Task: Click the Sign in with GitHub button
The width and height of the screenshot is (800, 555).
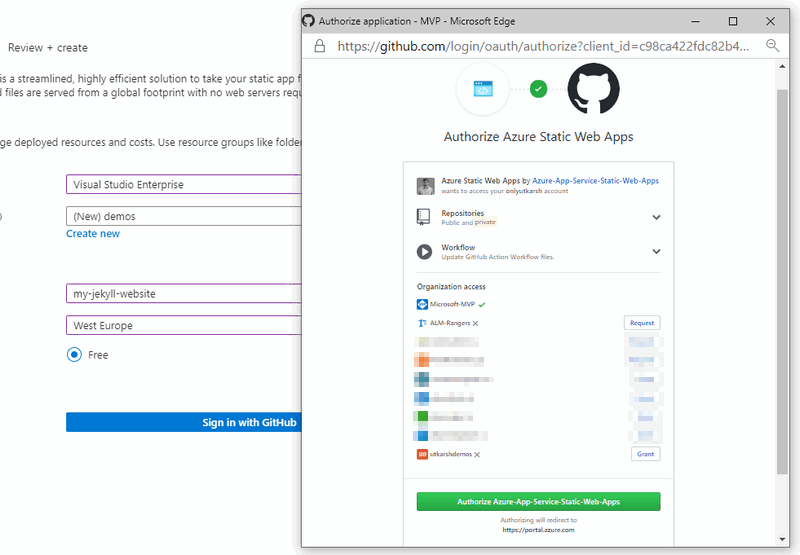Action: (x=184, y=422)
